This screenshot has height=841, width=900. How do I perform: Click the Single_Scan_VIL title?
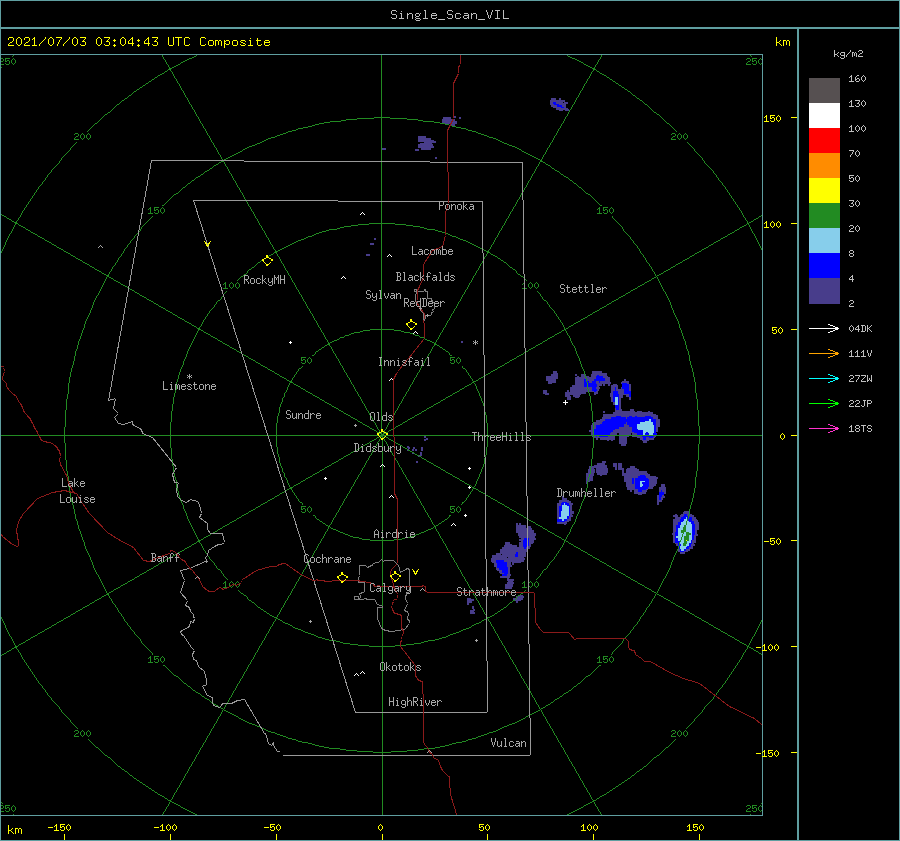click(449, 15)
